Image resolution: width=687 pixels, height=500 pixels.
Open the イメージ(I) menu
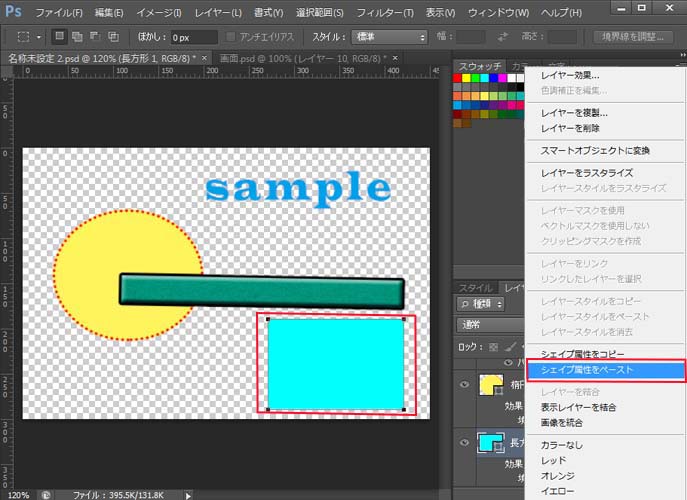tap(159, 13)
